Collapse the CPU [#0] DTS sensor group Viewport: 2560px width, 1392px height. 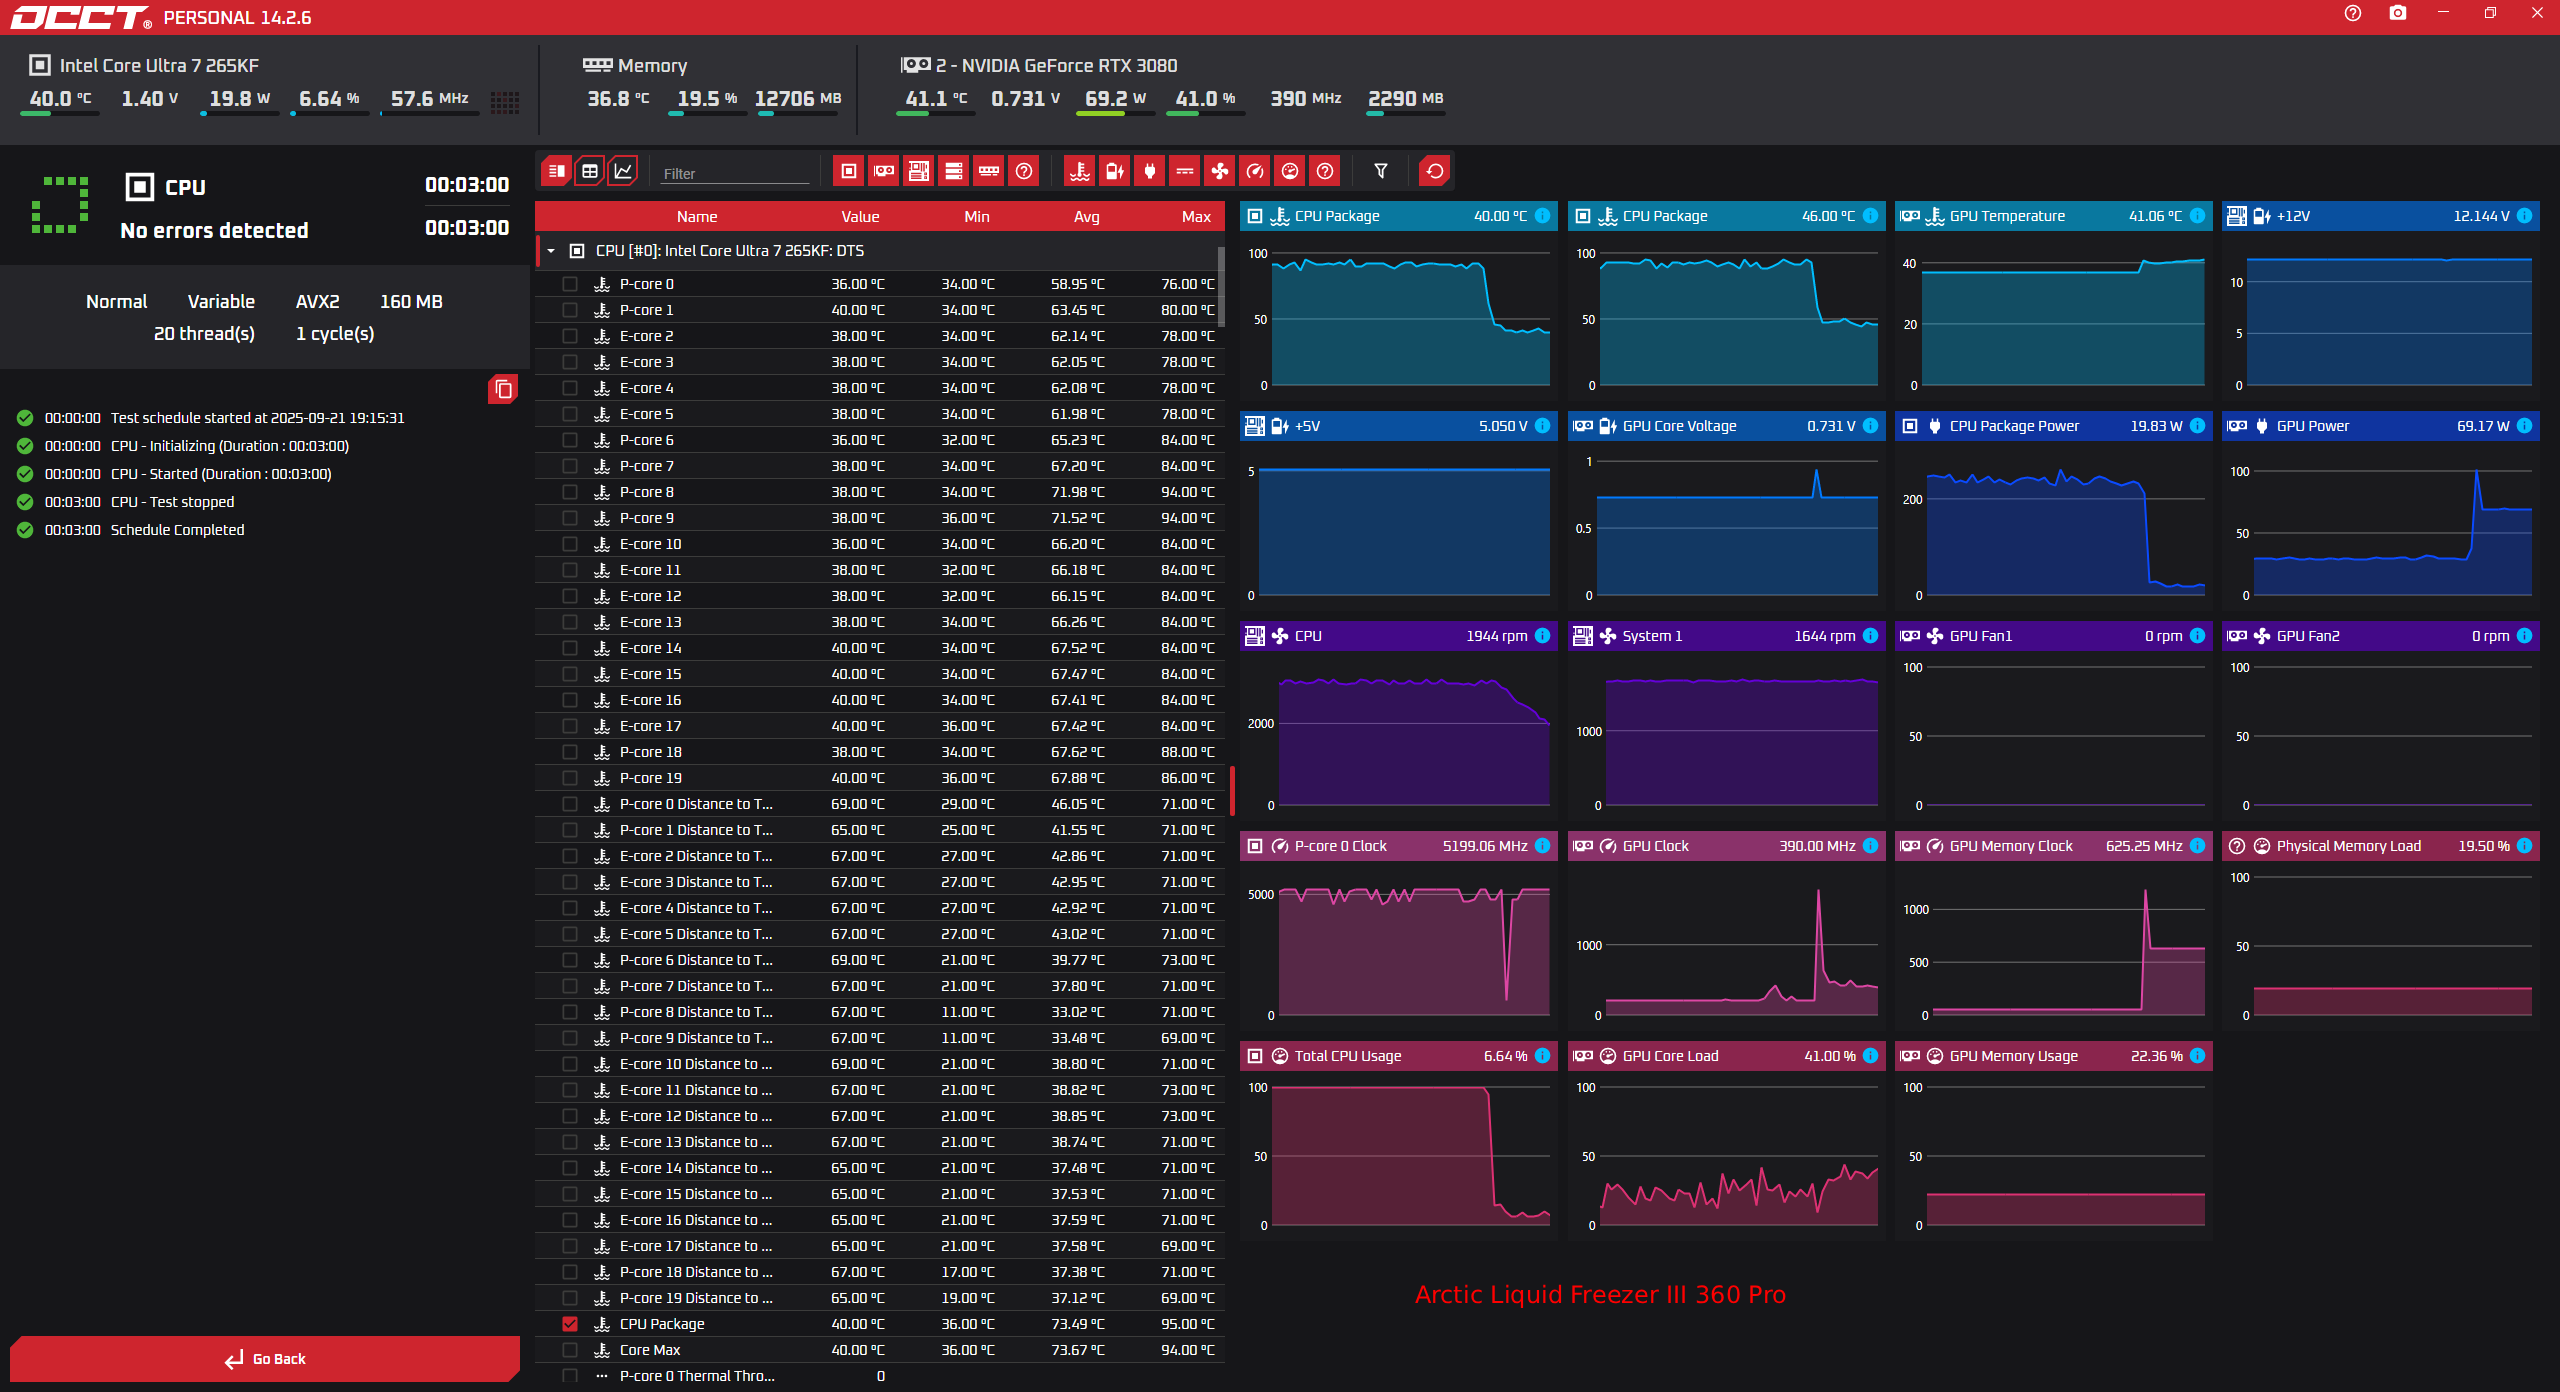(551, 251)
